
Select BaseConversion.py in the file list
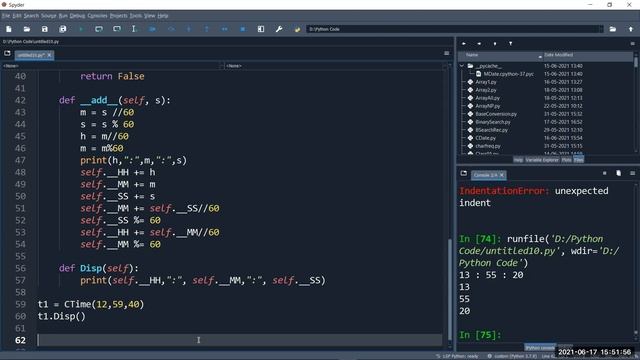(x=496, y=114)
